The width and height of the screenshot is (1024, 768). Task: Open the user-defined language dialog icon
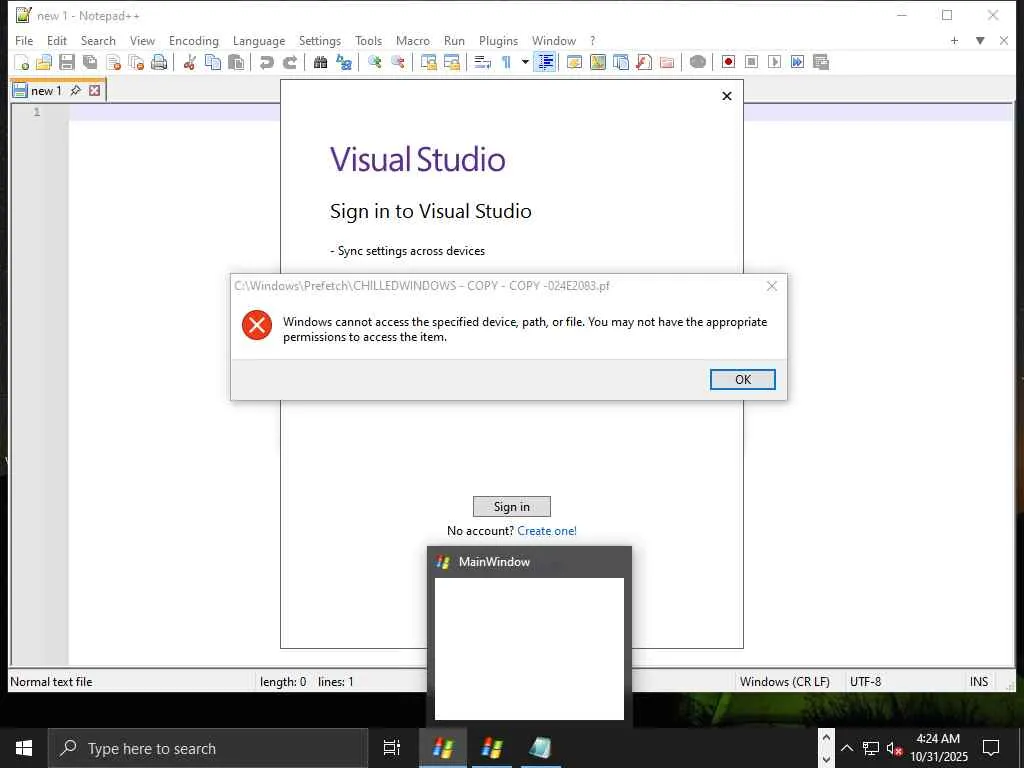point(575,63)
